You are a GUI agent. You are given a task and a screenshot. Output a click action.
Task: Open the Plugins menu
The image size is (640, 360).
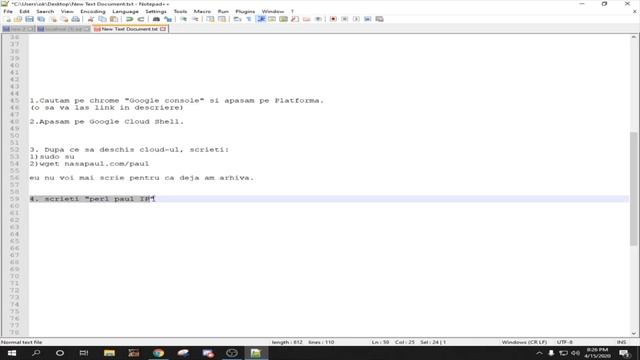point(245,11)
